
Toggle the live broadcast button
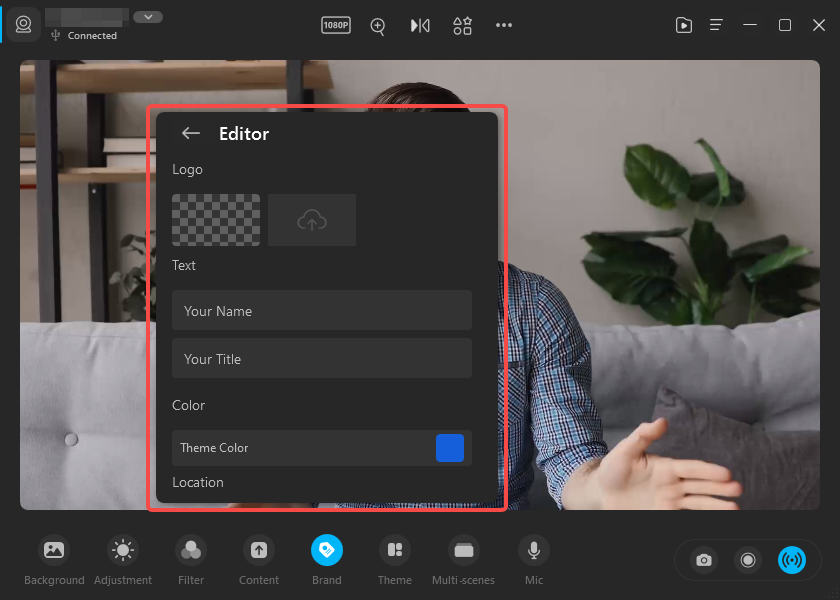pos(792,560)
